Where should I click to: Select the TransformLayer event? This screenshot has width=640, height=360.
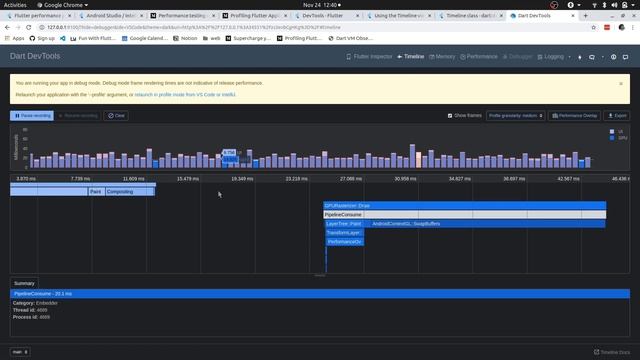point(345,233)
